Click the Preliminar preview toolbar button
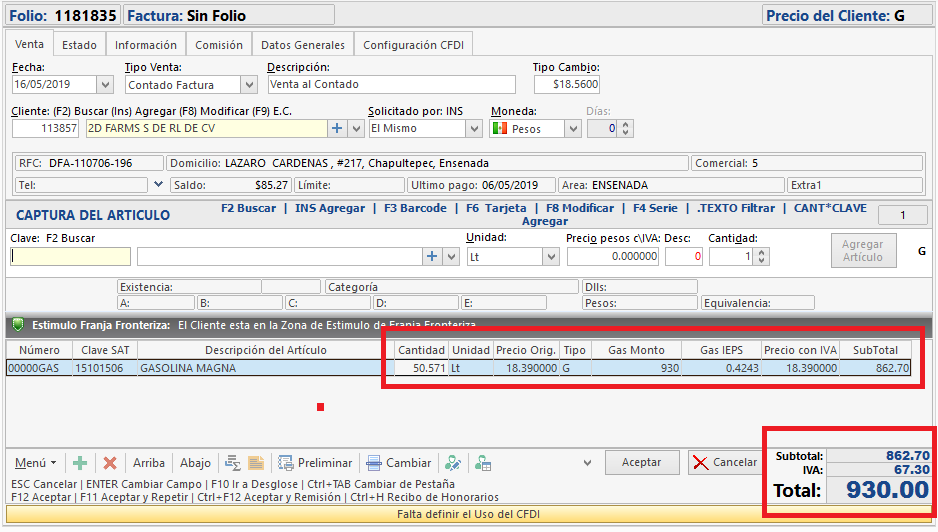 (x=314, y=463)
